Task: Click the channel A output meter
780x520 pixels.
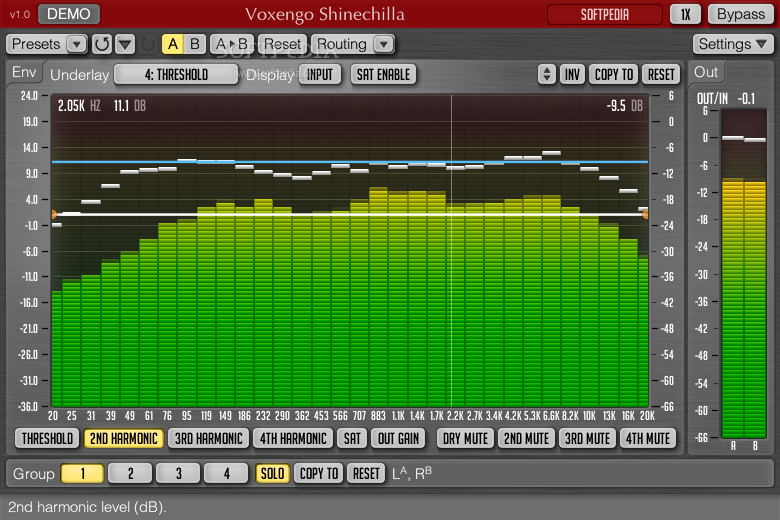Action: 733,274
